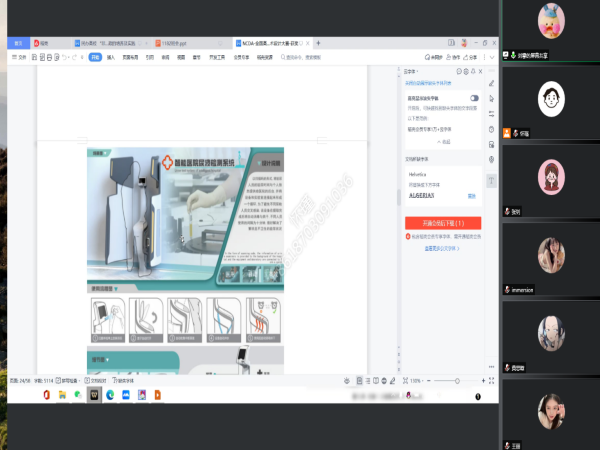This screenshot has height=450, width=600.
Task: Open the zoom percentage dropdown
Action: (416, 381)
